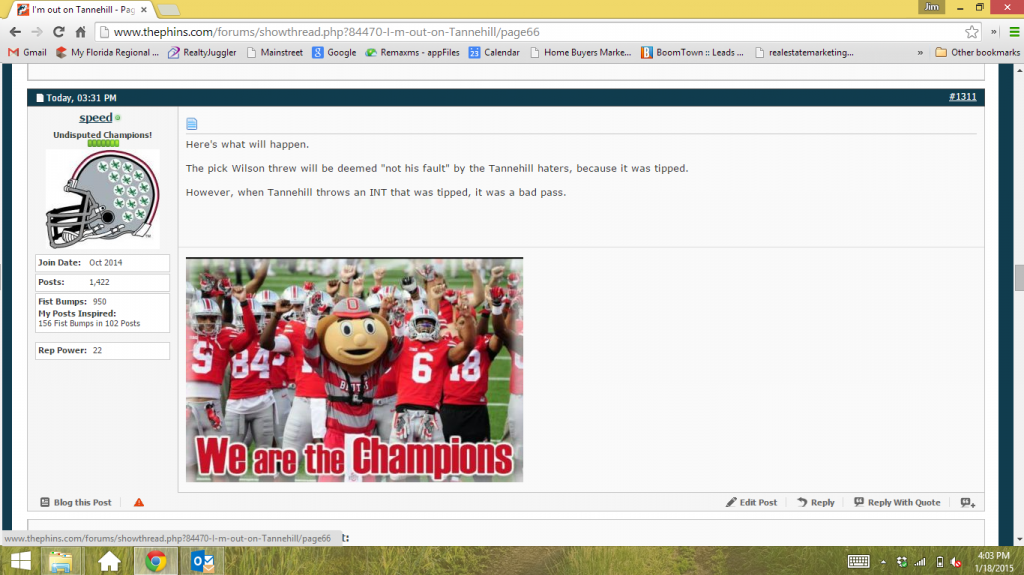Open the Windows Start button
1024x575 pixels.
(x=21, y=561)
